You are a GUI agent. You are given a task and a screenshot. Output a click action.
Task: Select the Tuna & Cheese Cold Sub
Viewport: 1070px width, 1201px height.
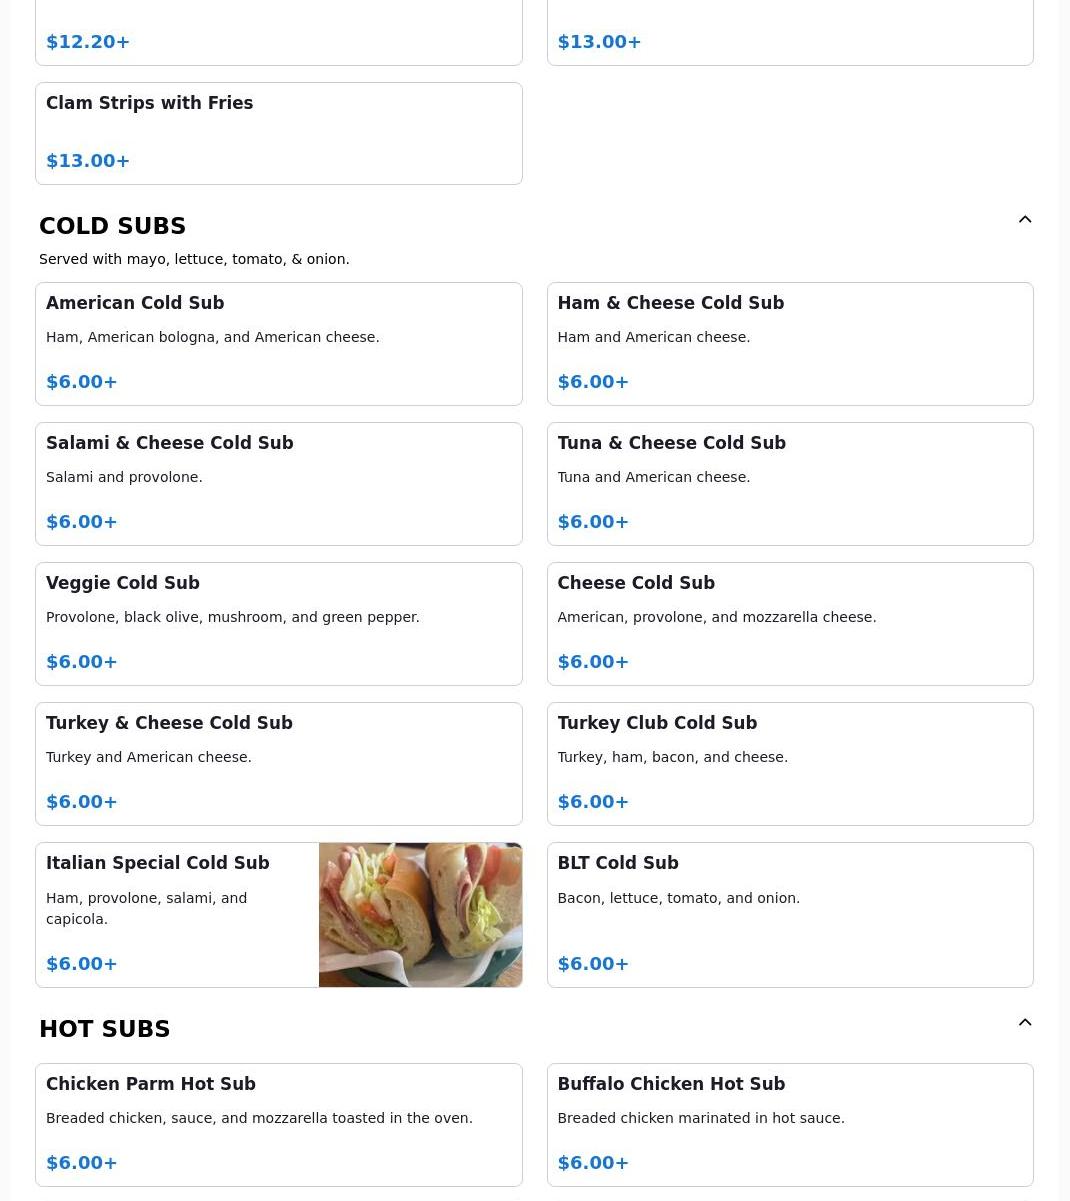[x=790, y=484]
